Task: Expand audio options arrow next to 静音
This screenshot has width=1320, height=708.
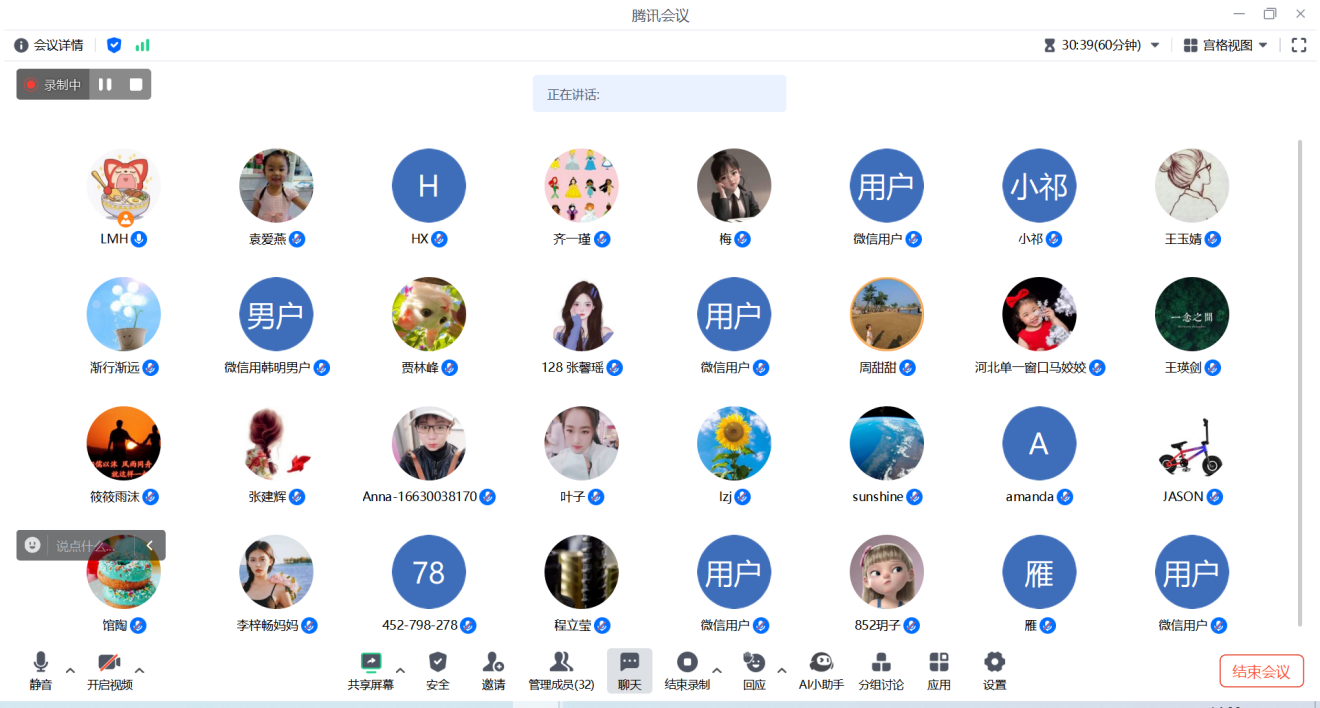Action: click(70, 670)
